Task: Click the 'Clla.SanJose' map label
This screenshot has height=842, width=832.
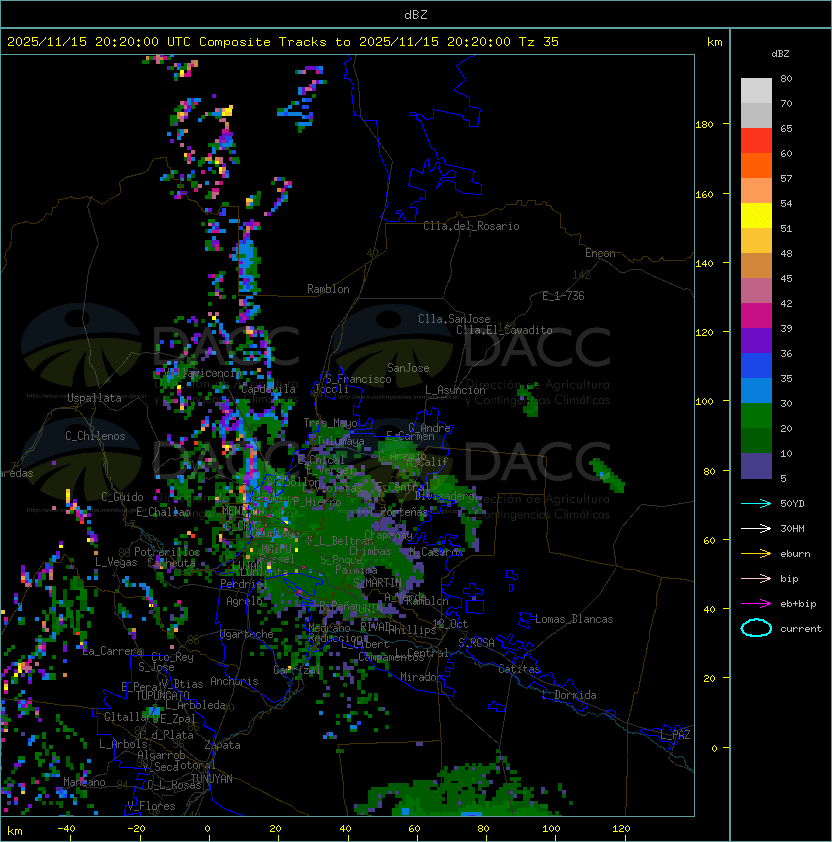Action: click(x=454, y=318)
